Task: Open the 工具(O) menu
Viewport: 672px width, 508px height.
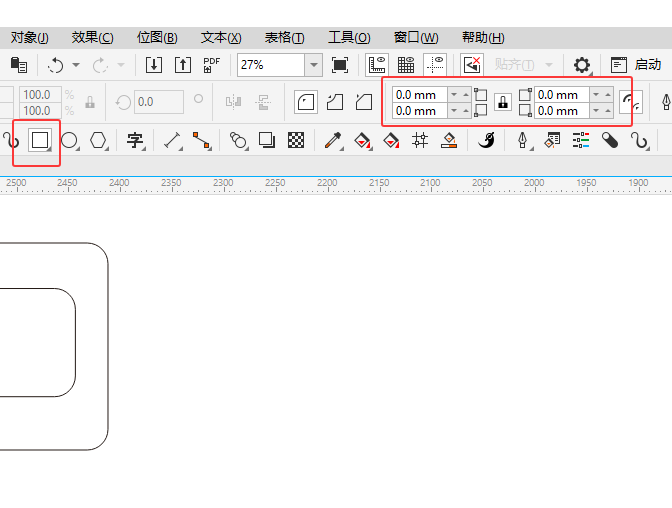Action: 349,38
